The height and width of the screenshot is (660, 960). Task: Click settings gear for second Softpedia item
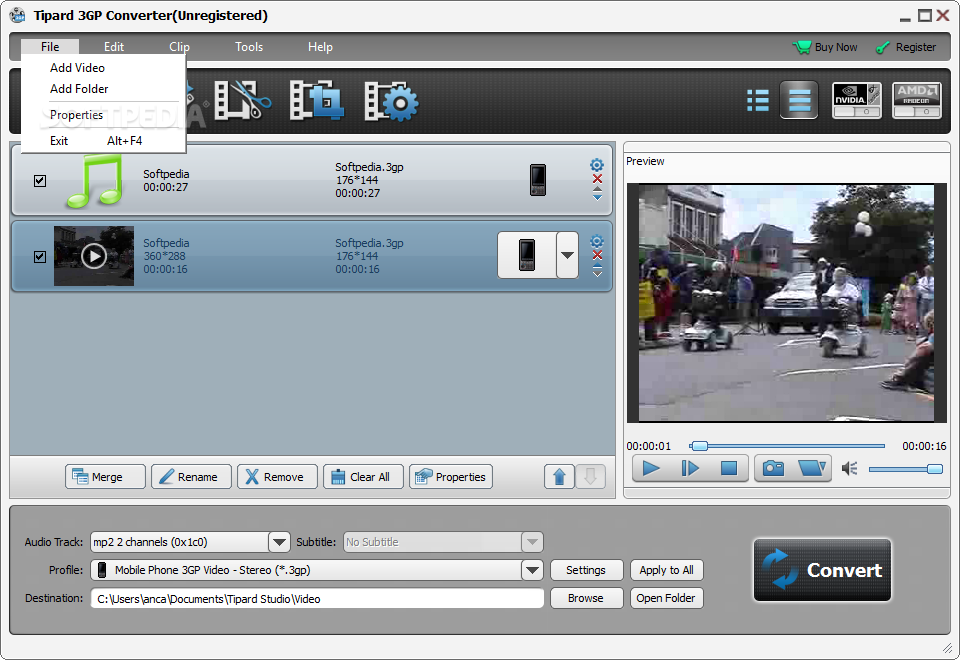597,241
